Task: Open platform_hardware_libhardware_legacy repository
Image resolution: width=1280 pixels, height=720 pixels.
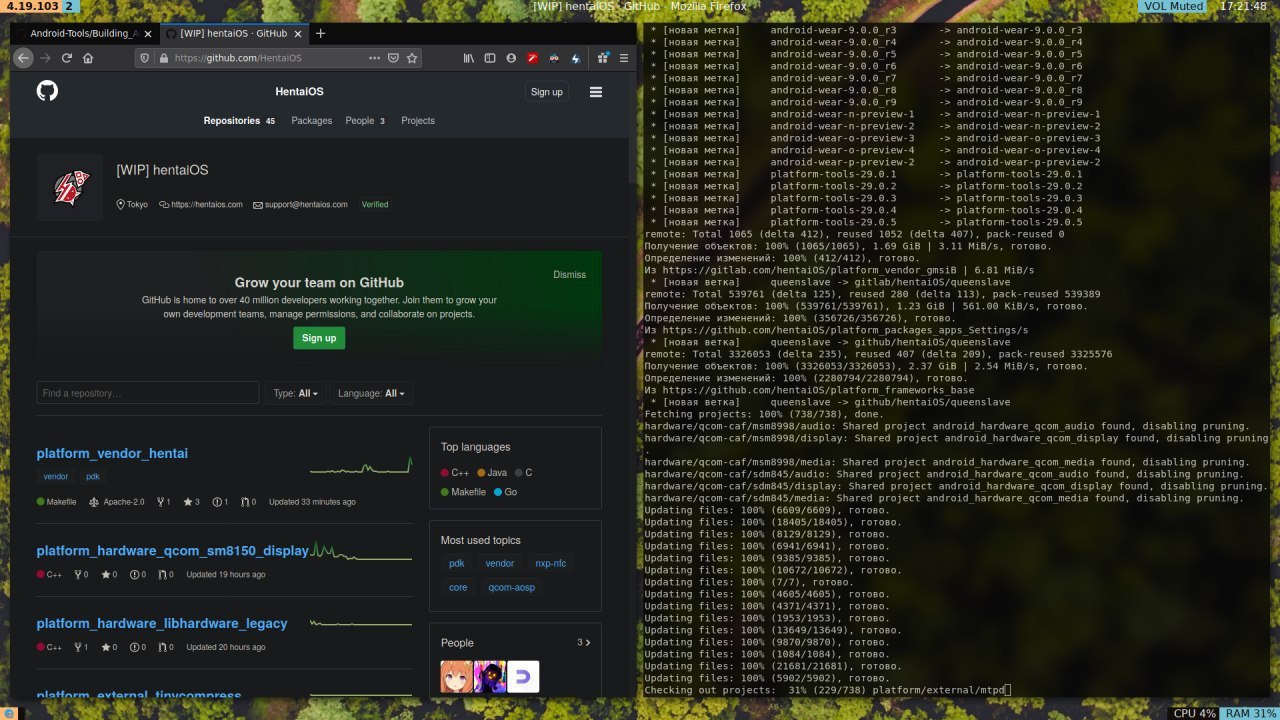Action: 162,624
